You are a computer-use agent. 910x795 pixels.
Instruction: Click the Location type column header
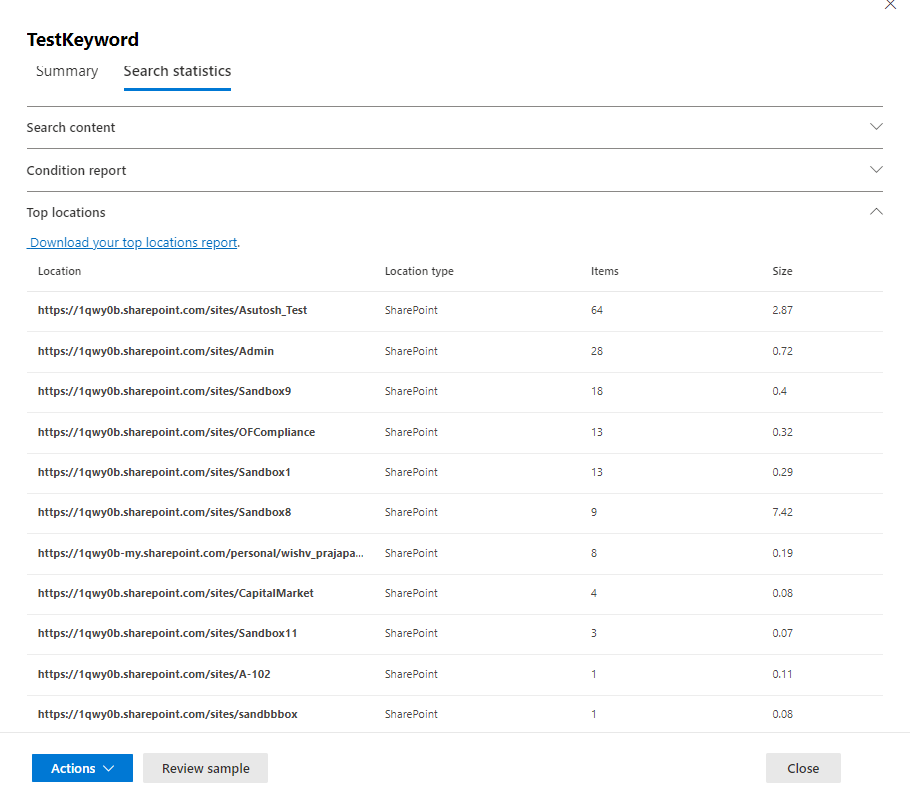tap(419, 271)
